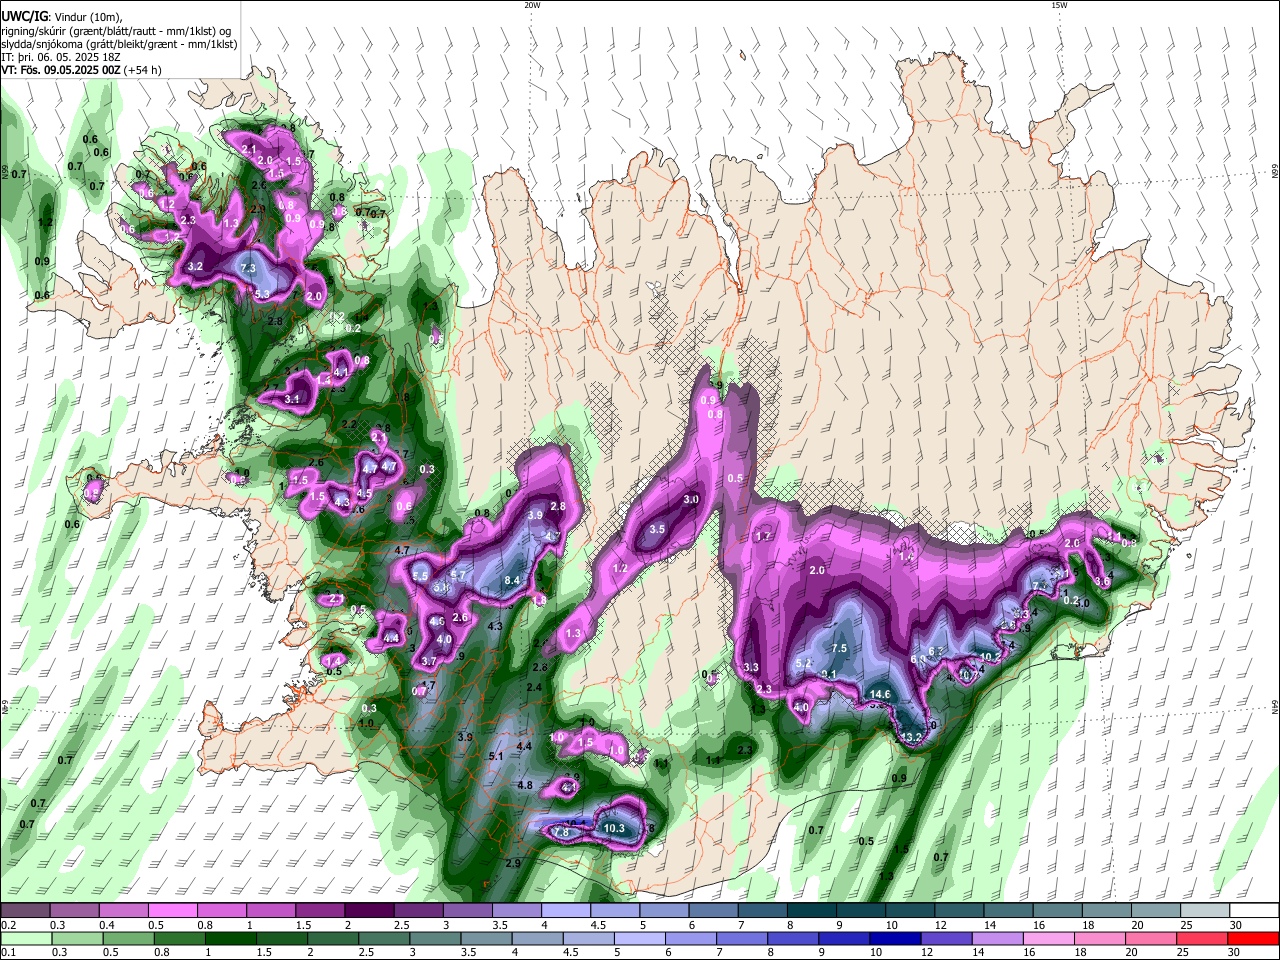Click the 3.2 value in the Westfjords

point(196,266)
